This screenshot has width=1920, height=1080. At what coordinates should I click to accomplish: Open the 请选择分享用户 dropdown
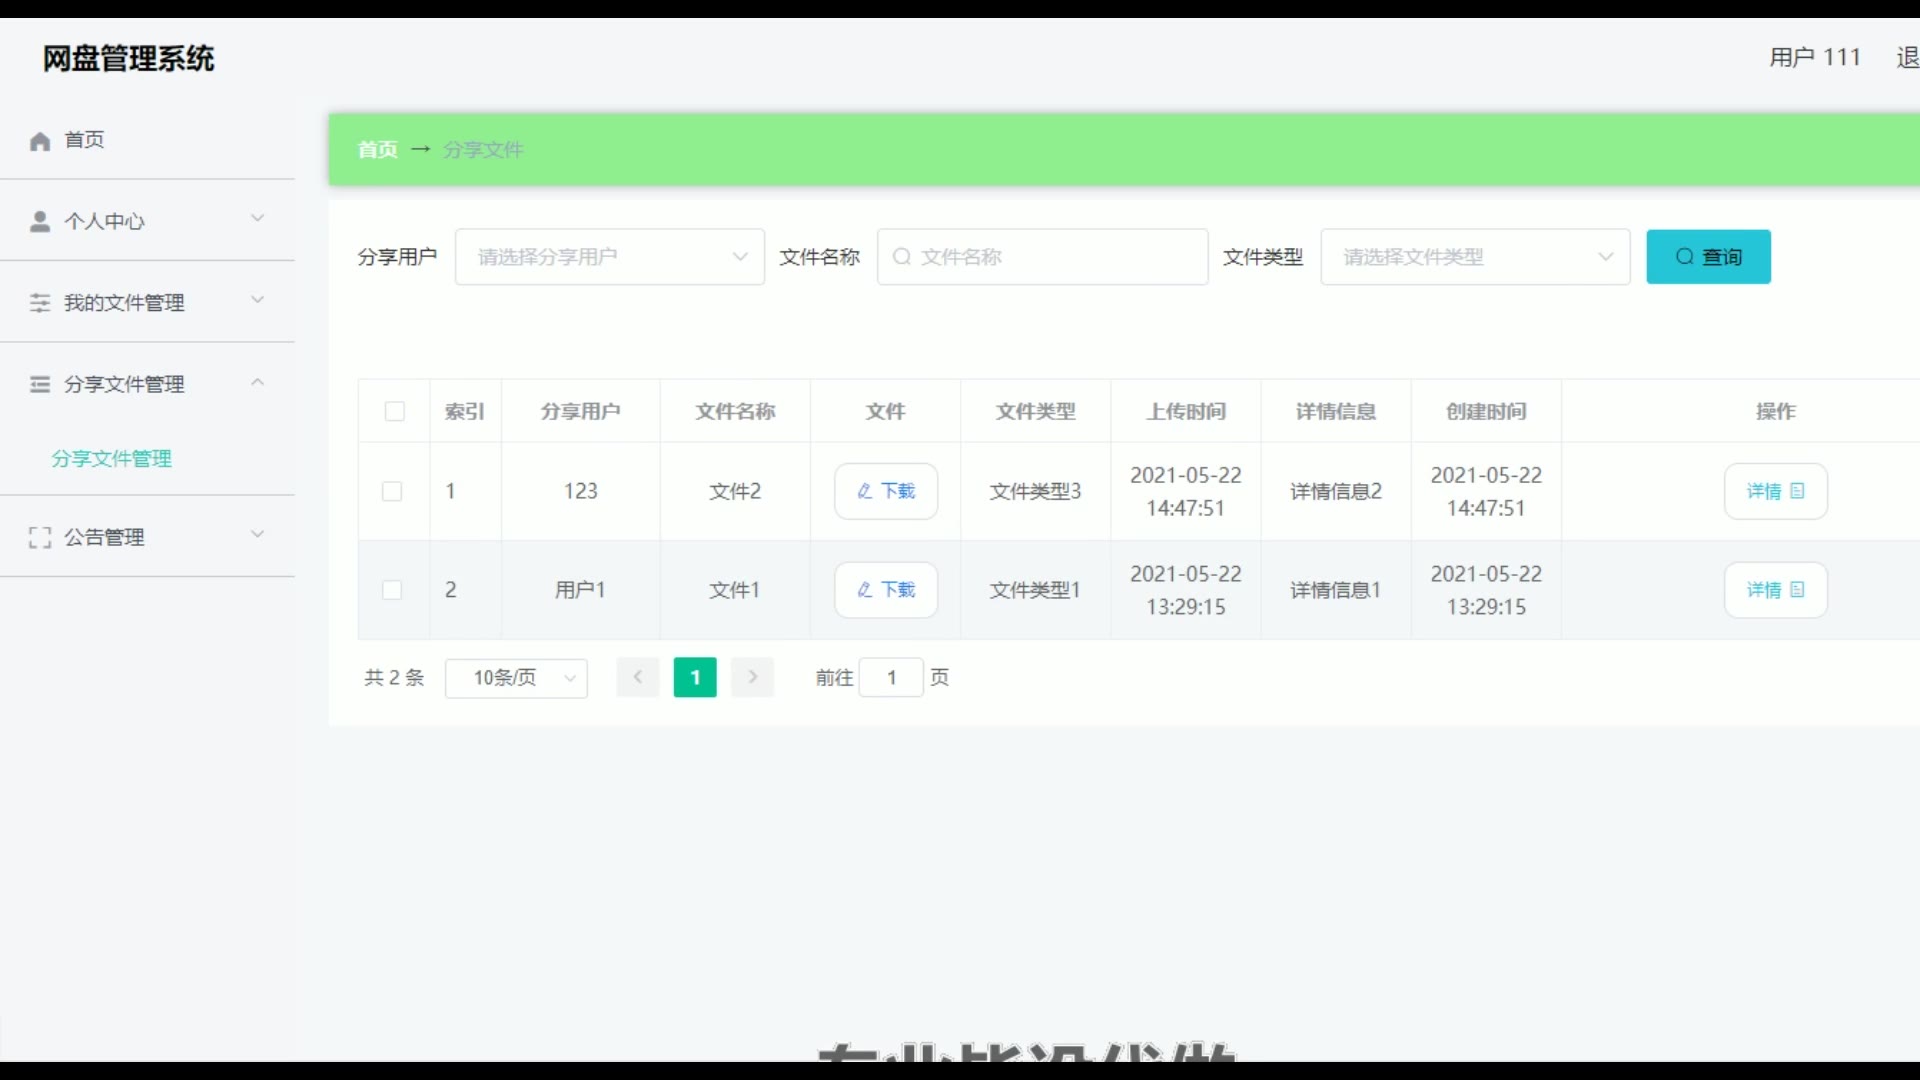609,257
